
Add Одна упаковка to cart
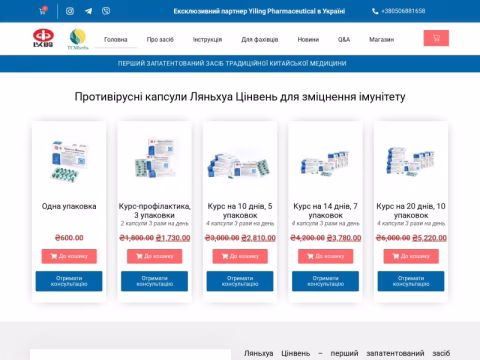click(x=69, y=256)
